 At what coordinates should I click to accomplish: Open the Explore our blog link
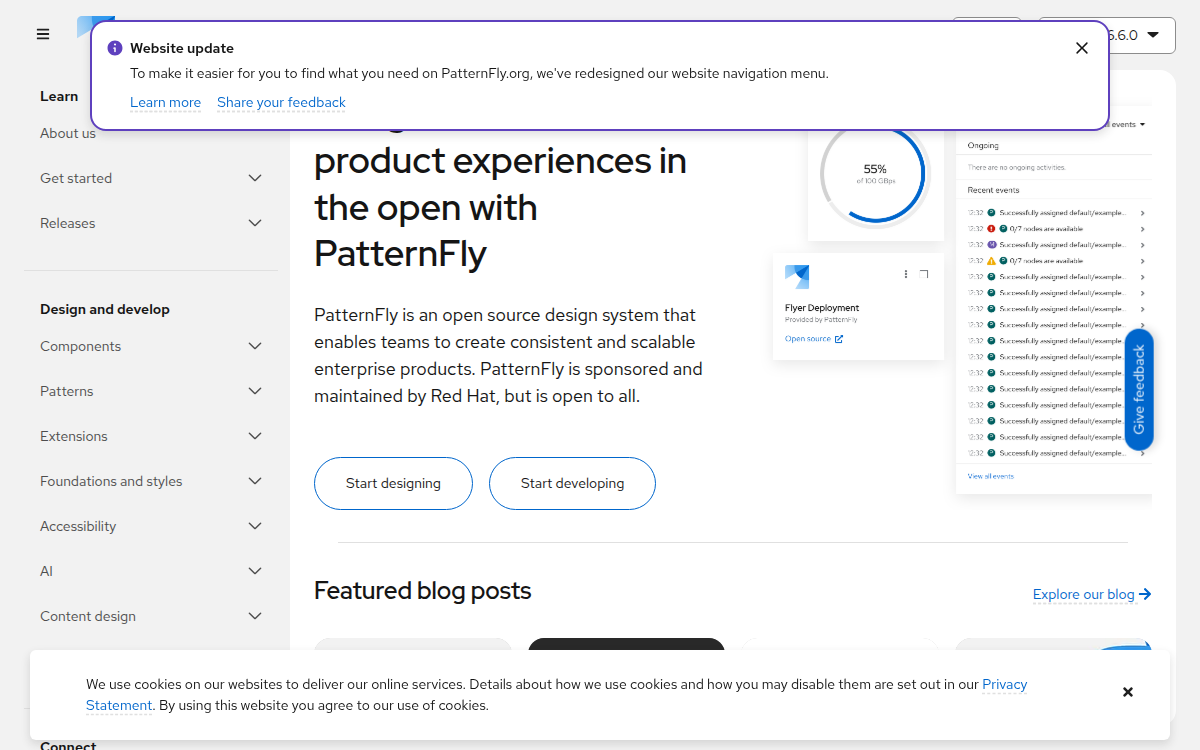1092,594
